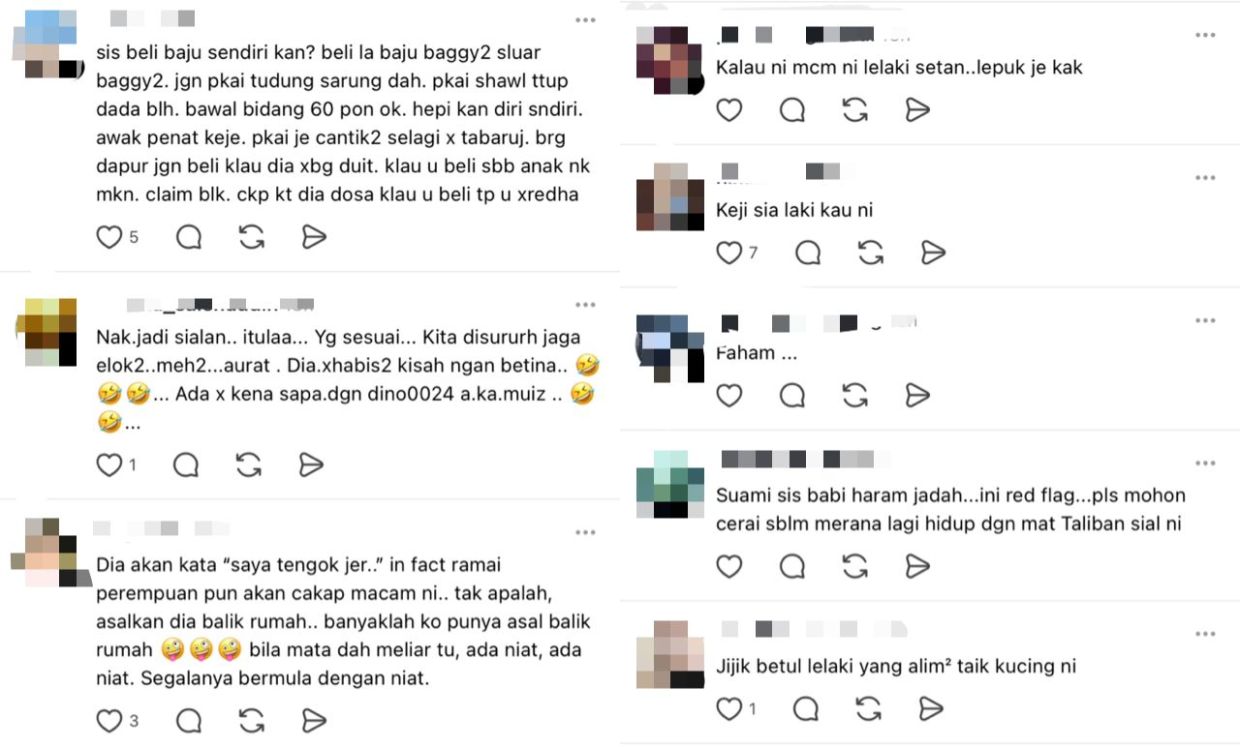Like the 'Keji sia laki kau ni' comment
This screenshot has width=1240, height=747.
pyautogui.click(x=729, y=253)
